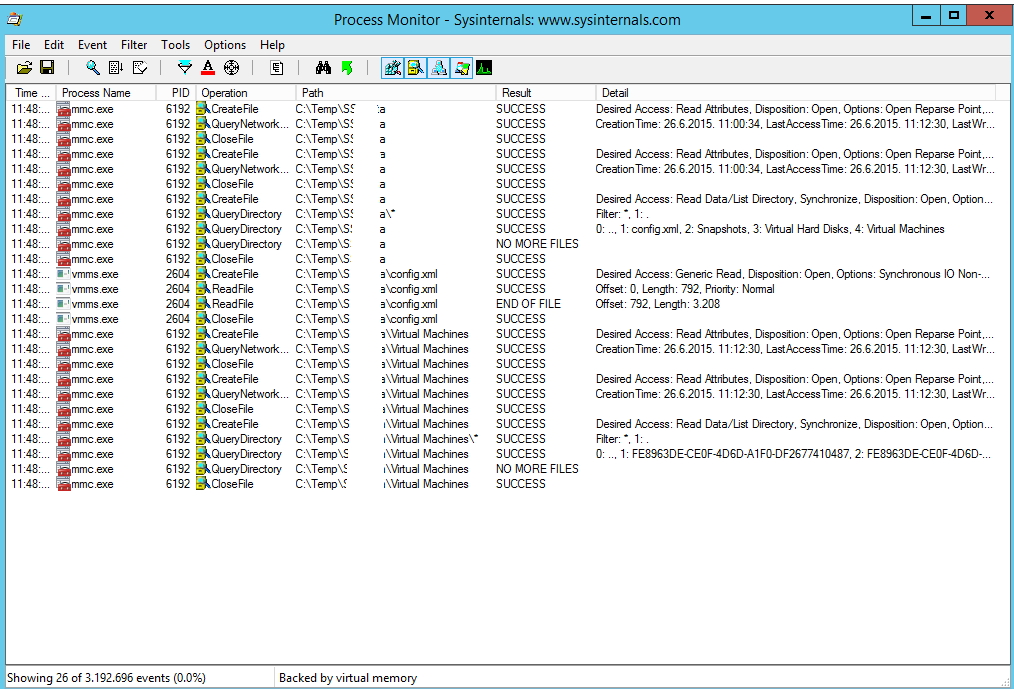
Task: Clear the display using the Clear icon
Action: [x=140, y=68]
